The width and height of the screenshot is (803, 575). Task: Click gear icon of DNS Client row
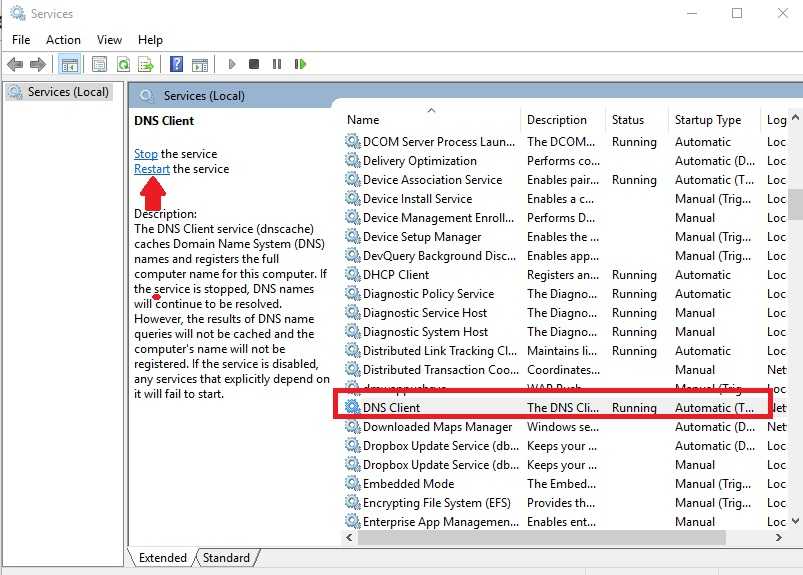coord(352,407)
